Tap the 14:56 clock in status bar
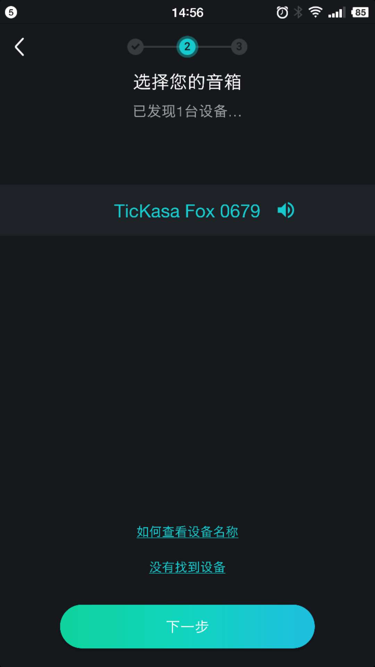This screenshot has width=375, height=667. 188,13
